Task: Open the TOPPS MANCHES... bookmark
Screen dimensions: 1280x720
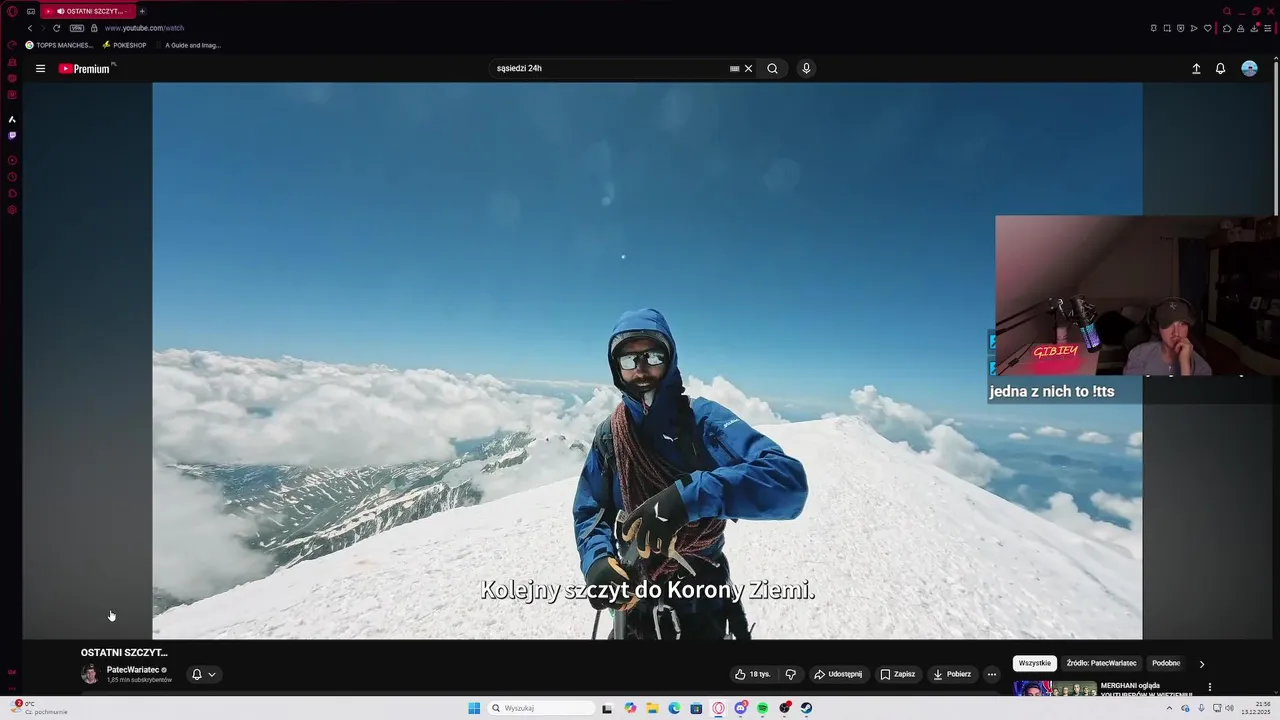Action: coord(60,45)
